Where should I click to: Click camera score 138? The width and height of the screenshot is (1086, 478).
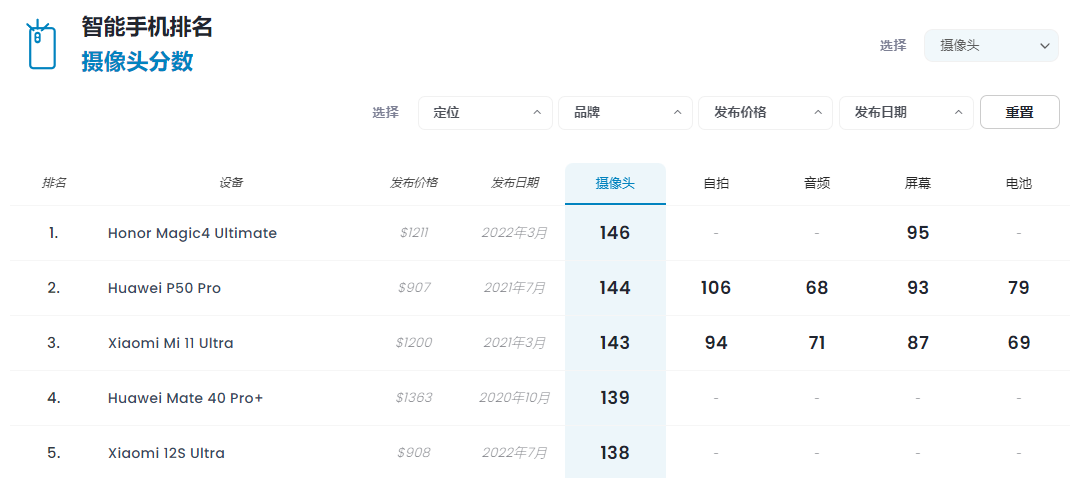[615, 453]
